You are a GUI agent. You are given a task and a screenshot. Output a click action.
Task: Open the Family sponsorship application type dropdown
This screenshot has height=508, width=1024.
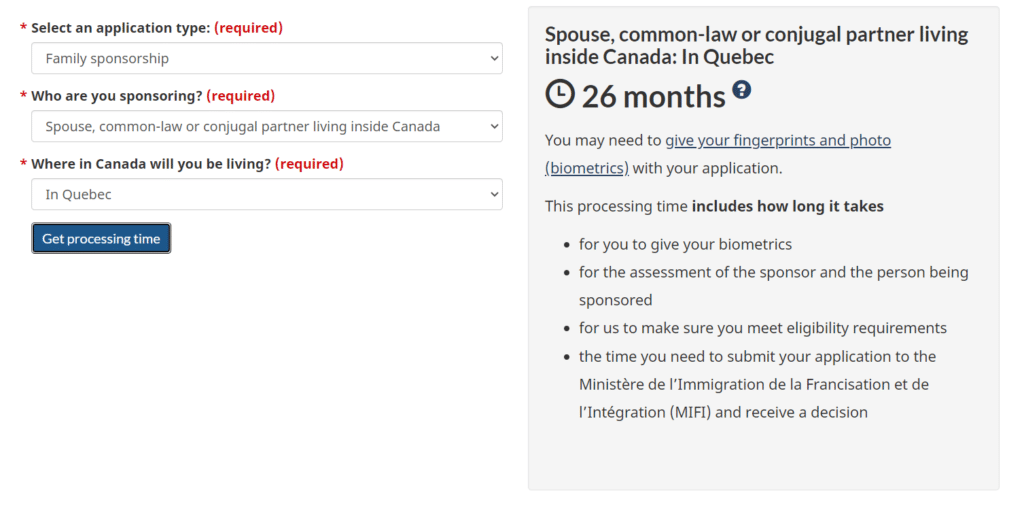[266, 58]
